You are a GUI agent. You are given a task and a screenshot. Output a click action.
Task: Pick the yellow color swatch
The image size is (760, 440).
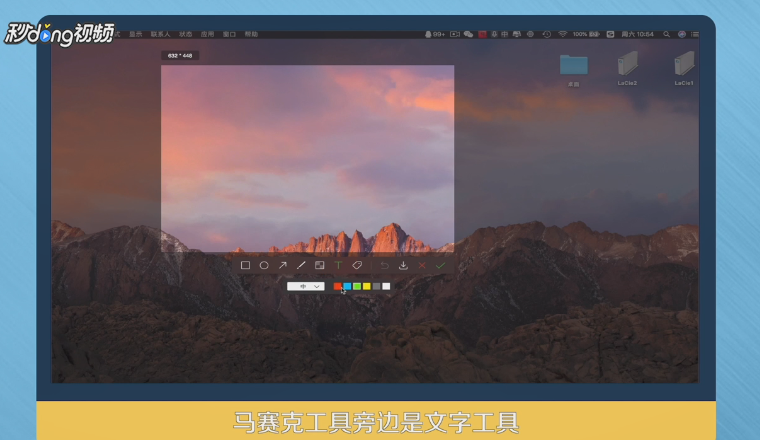click(x=366, y=286)
